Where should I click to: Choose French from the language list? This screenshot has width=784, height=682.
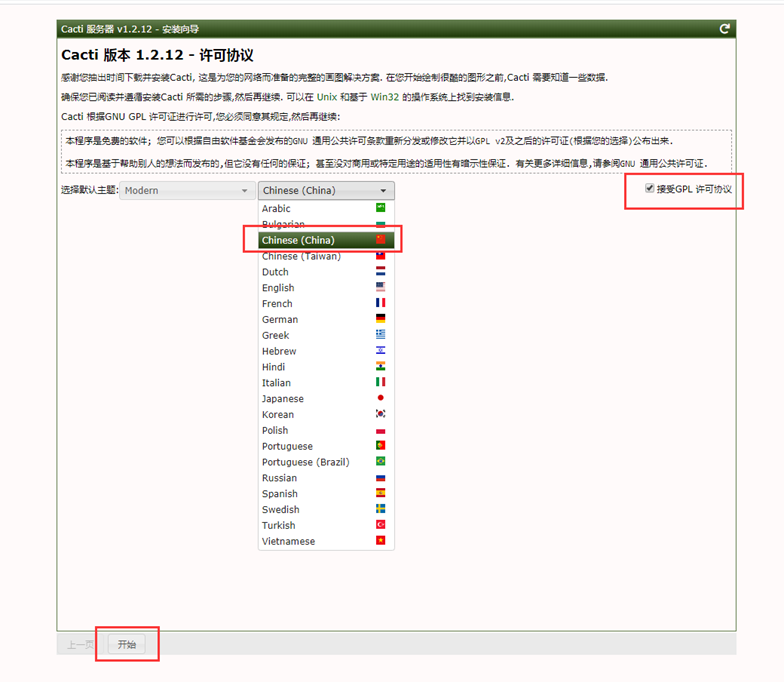pyautogui.click(x=326, y=304)
